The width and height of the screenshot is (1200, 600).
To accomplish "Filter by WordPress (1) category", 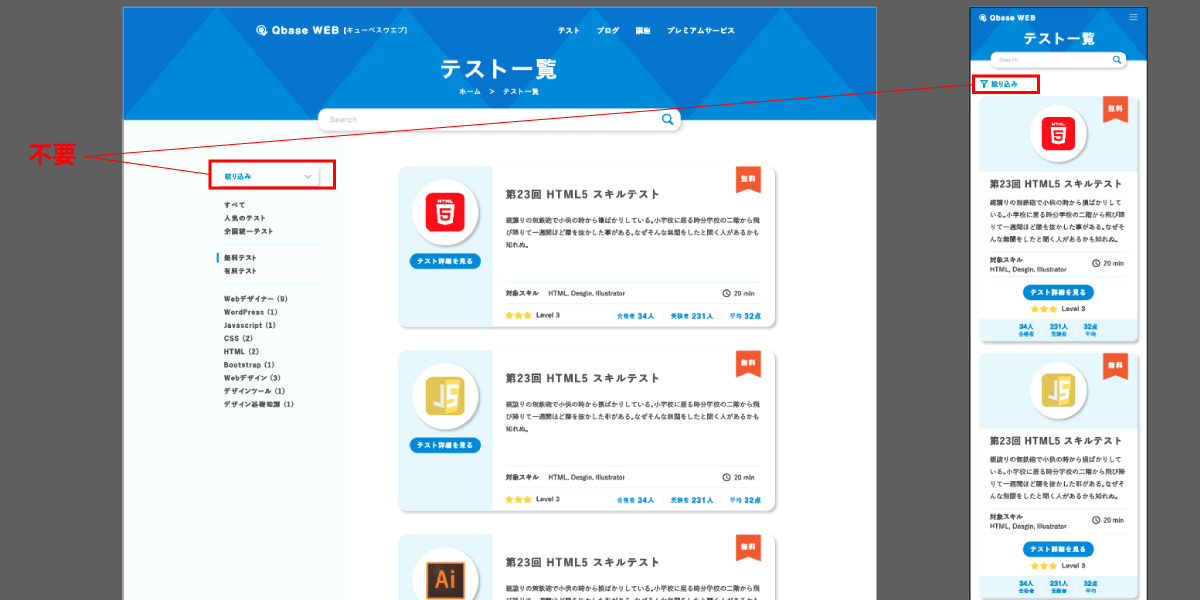I will (251, 312).
